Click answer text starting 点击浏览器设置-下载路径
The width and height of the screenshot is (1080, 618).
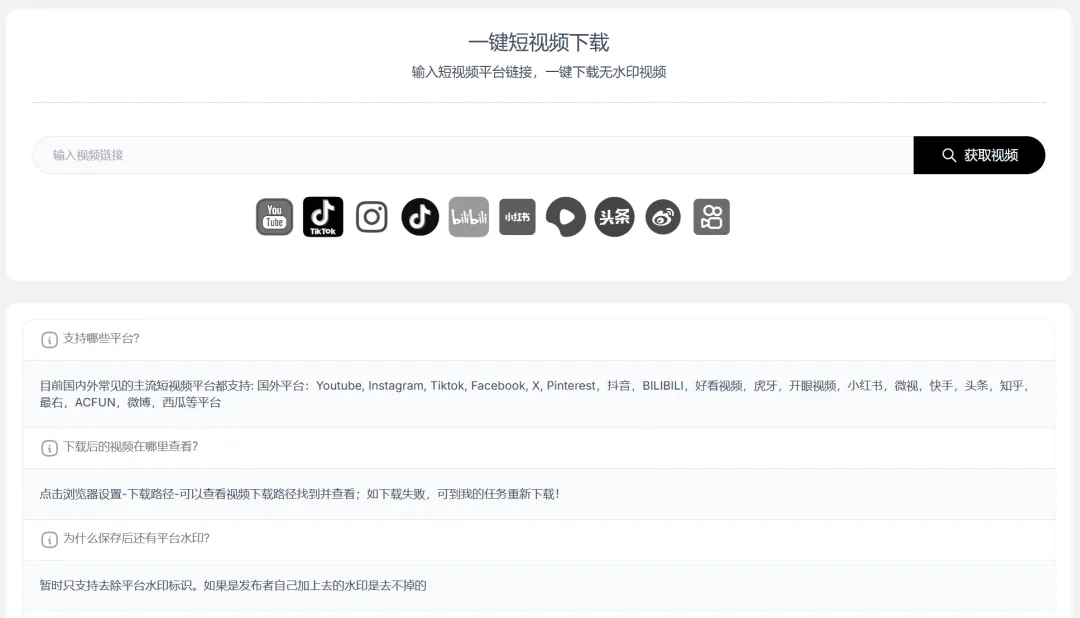[300, 494]
